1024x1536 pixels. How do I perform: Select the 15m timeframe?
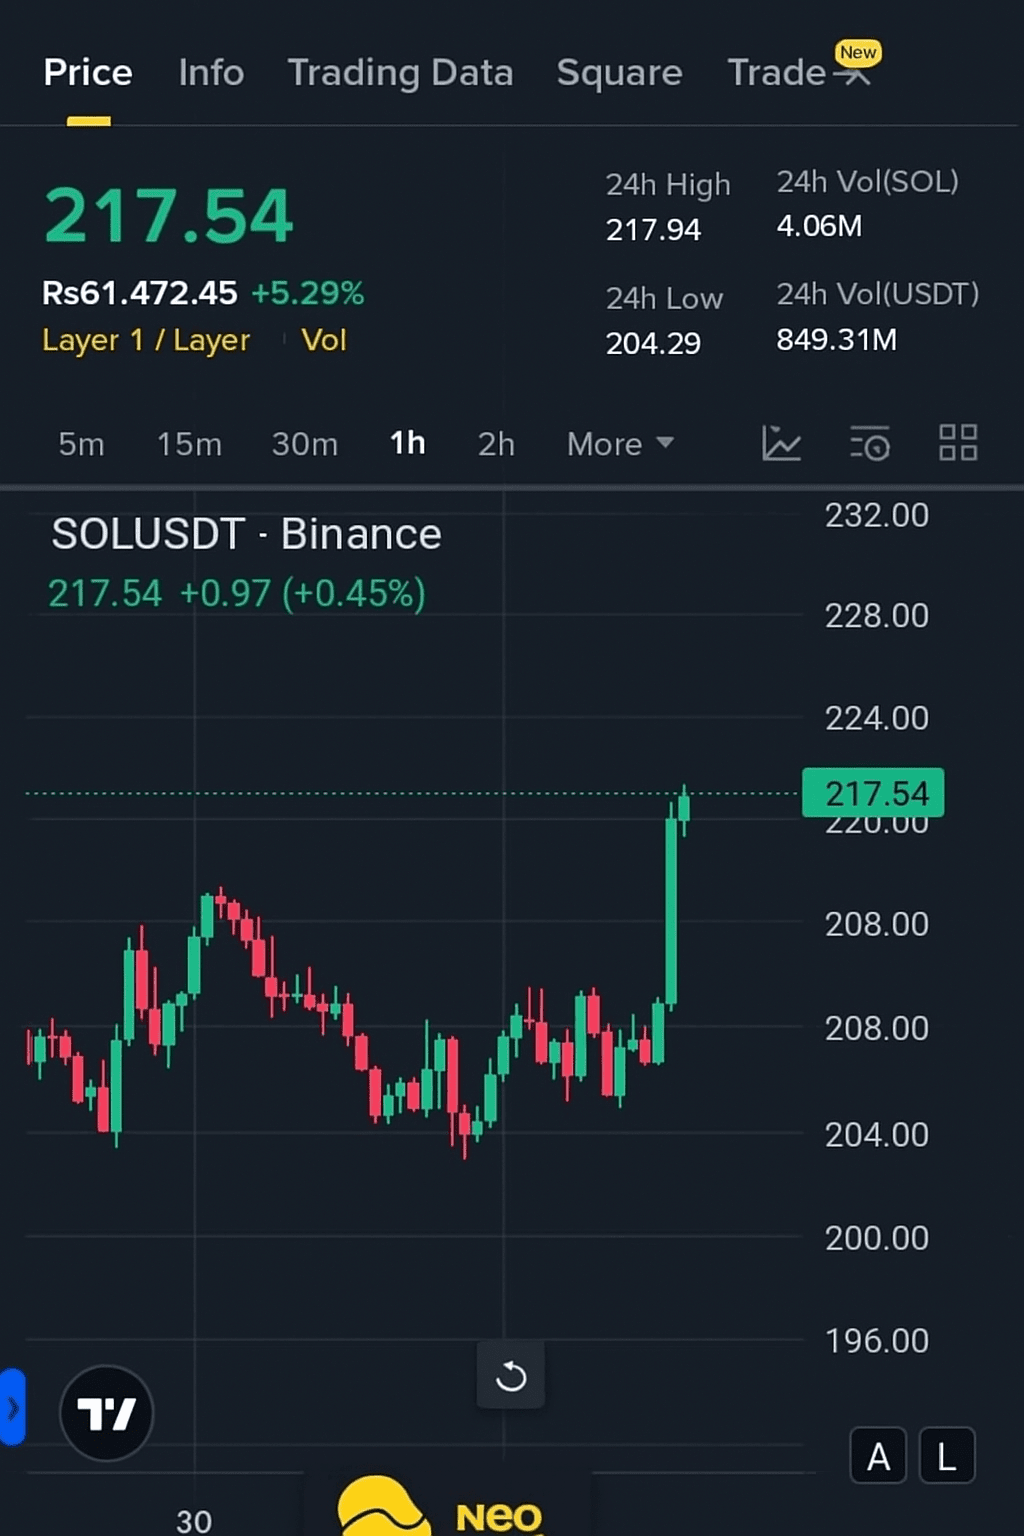pyautogui.click(x=189, y=443)
